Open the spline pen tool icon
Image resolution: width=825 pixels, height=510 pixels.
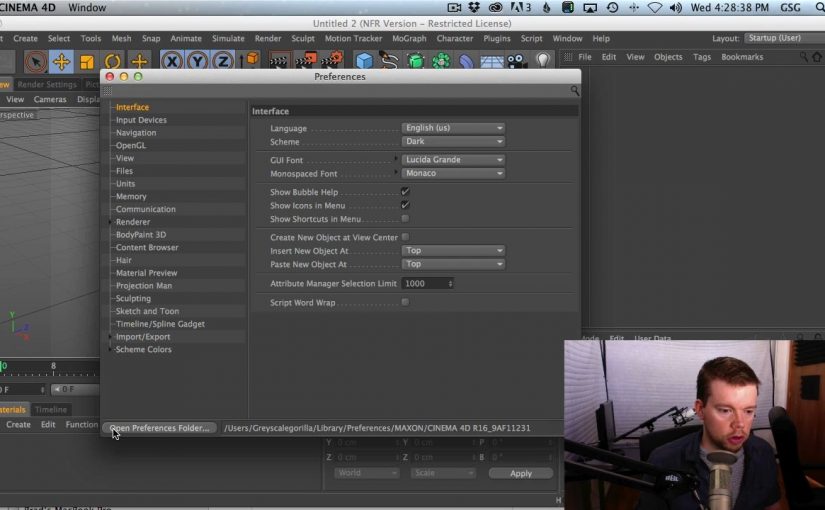(x=389, y=62)
